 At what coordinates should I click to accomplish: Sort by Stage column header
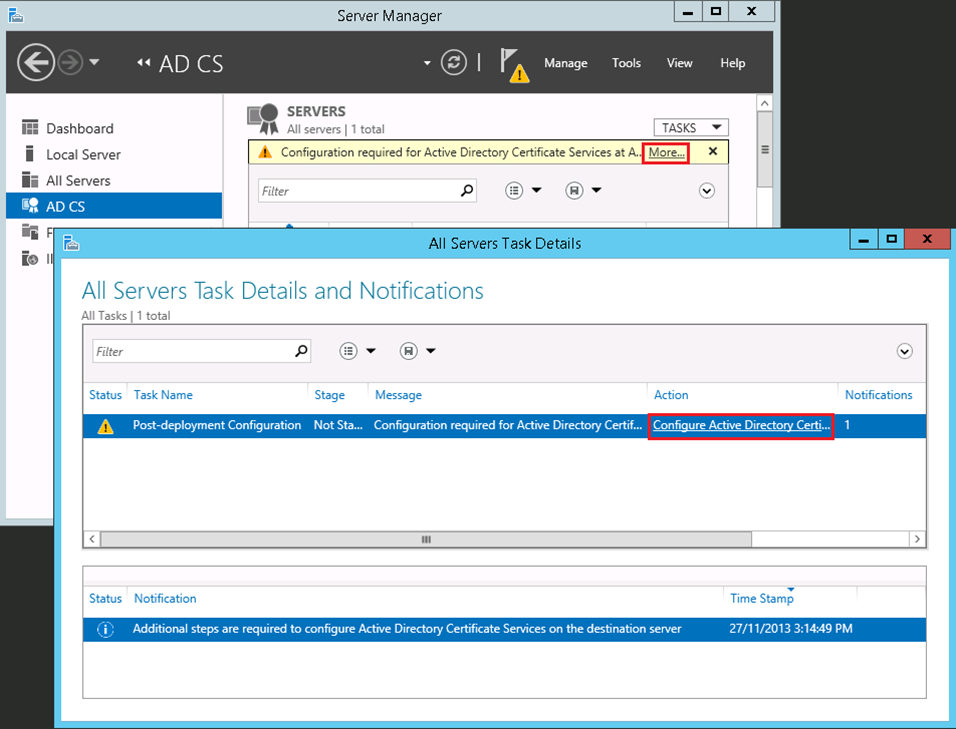[x=329, y=395]
